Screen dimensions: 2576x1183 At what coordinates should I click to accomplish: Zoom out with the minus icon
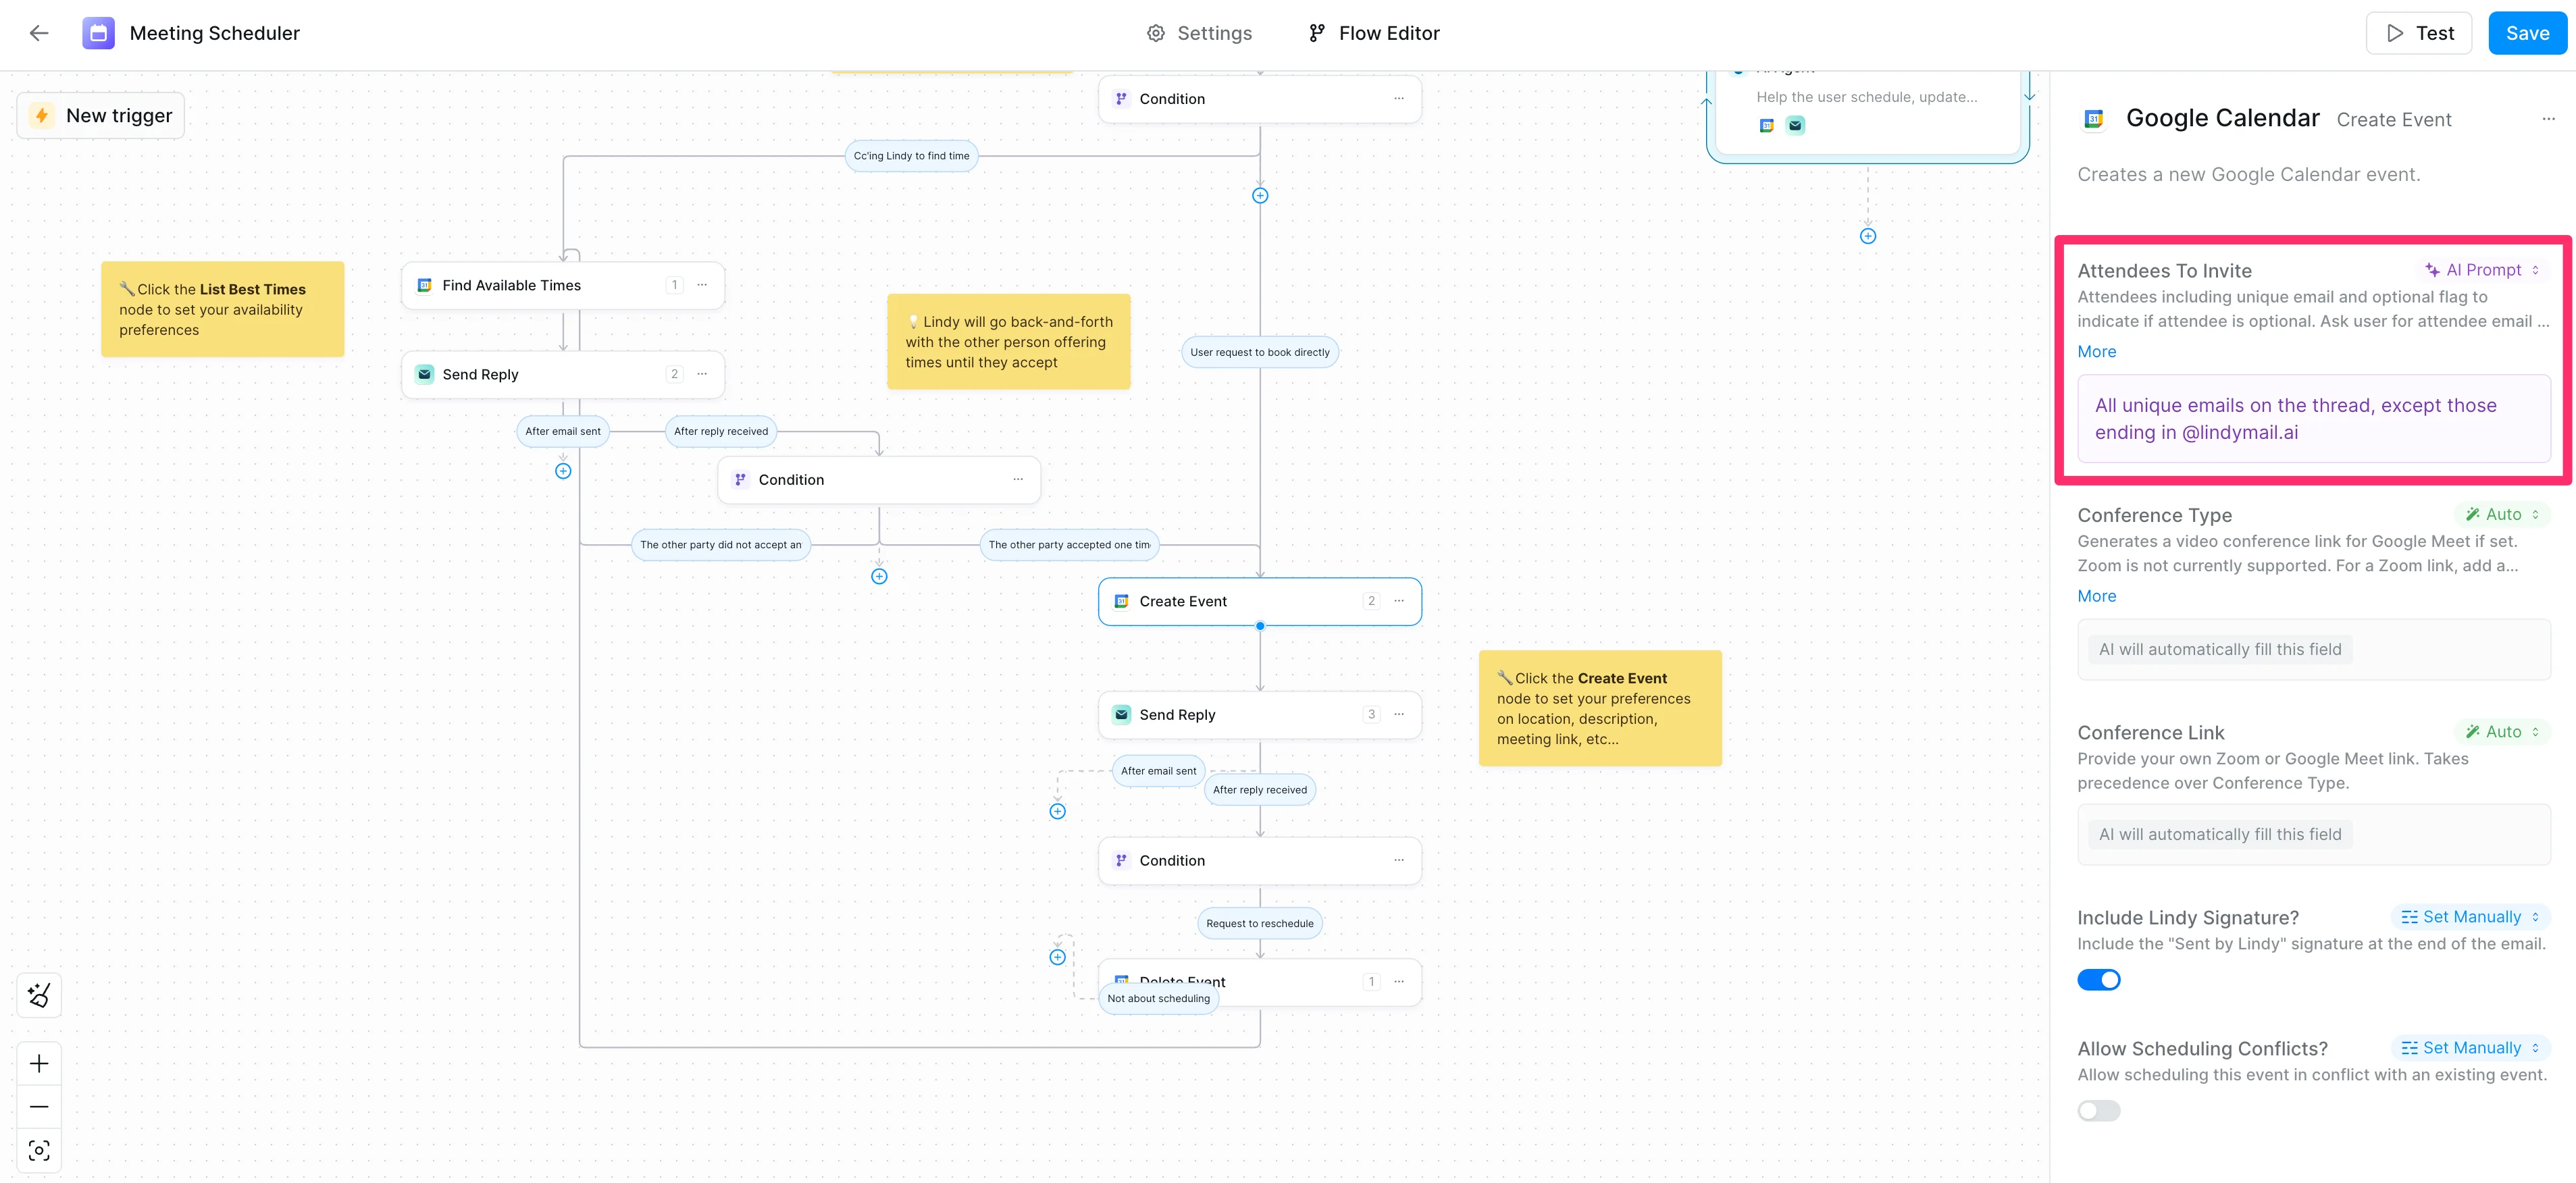(x=39, y=1107)
